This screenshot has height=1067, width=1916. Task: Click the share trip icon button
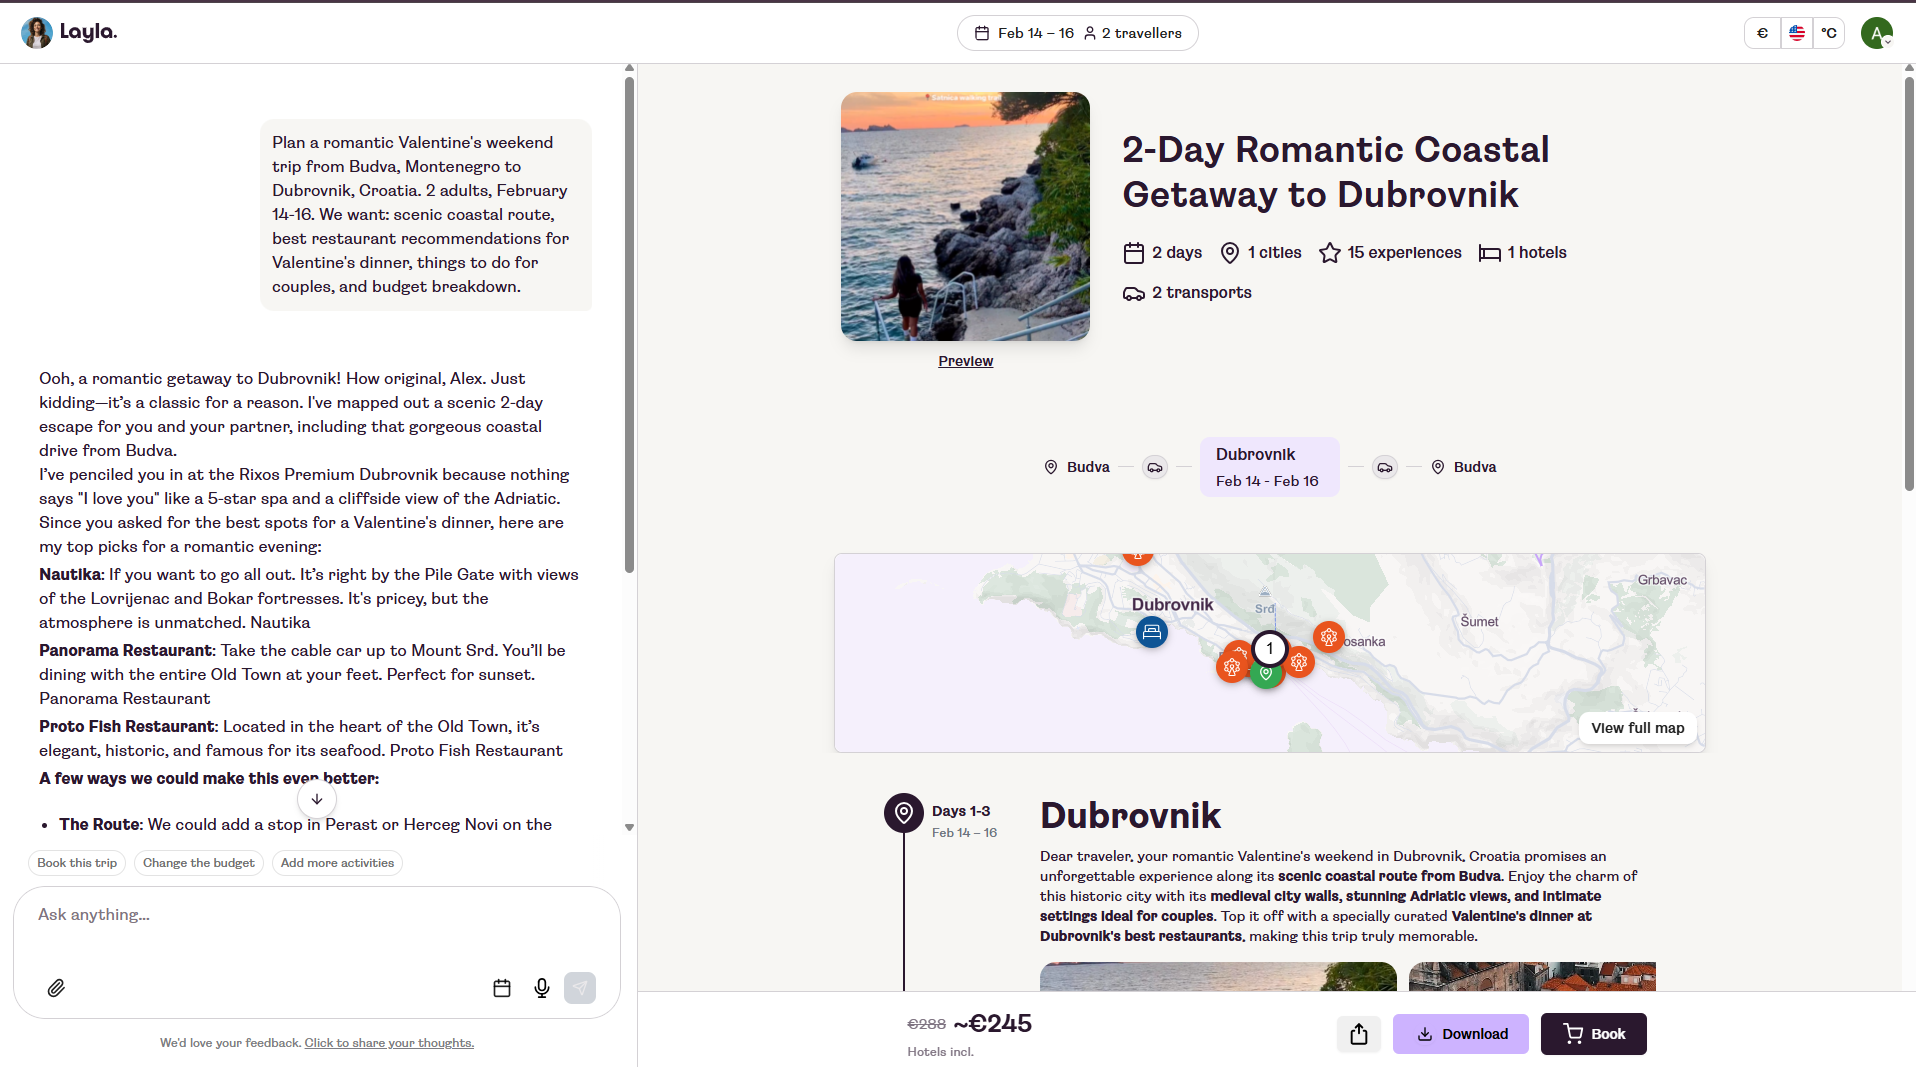pyautogui.click(x=1358, y=1034)
